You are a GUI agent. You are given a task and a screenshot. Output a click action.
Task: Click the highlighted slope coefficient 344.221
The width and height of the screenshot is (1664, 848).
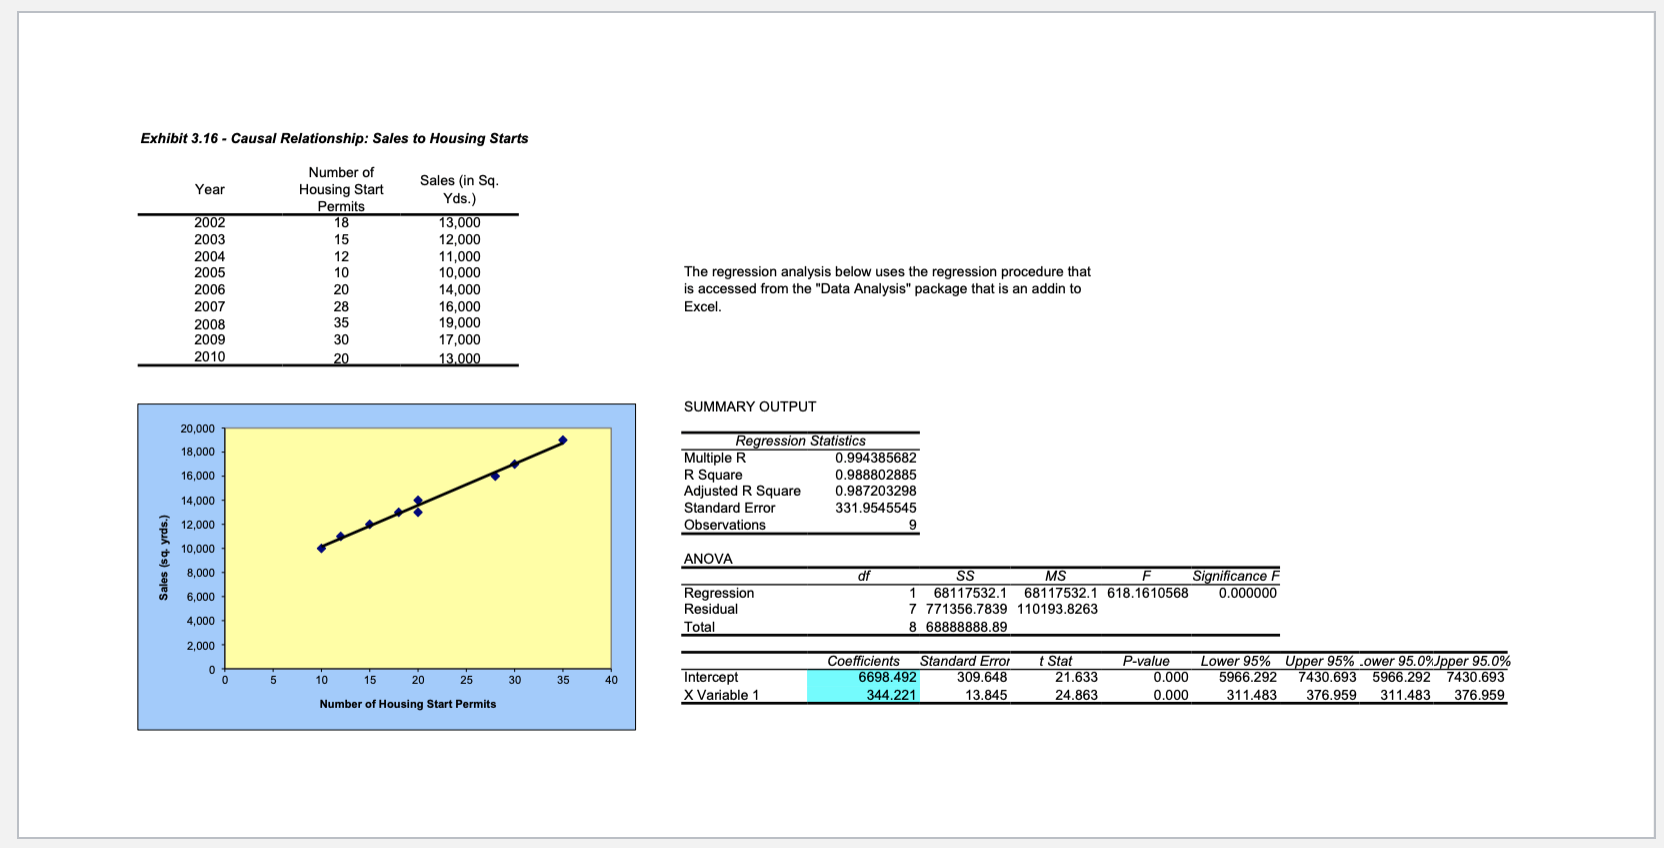coord(892,695)
